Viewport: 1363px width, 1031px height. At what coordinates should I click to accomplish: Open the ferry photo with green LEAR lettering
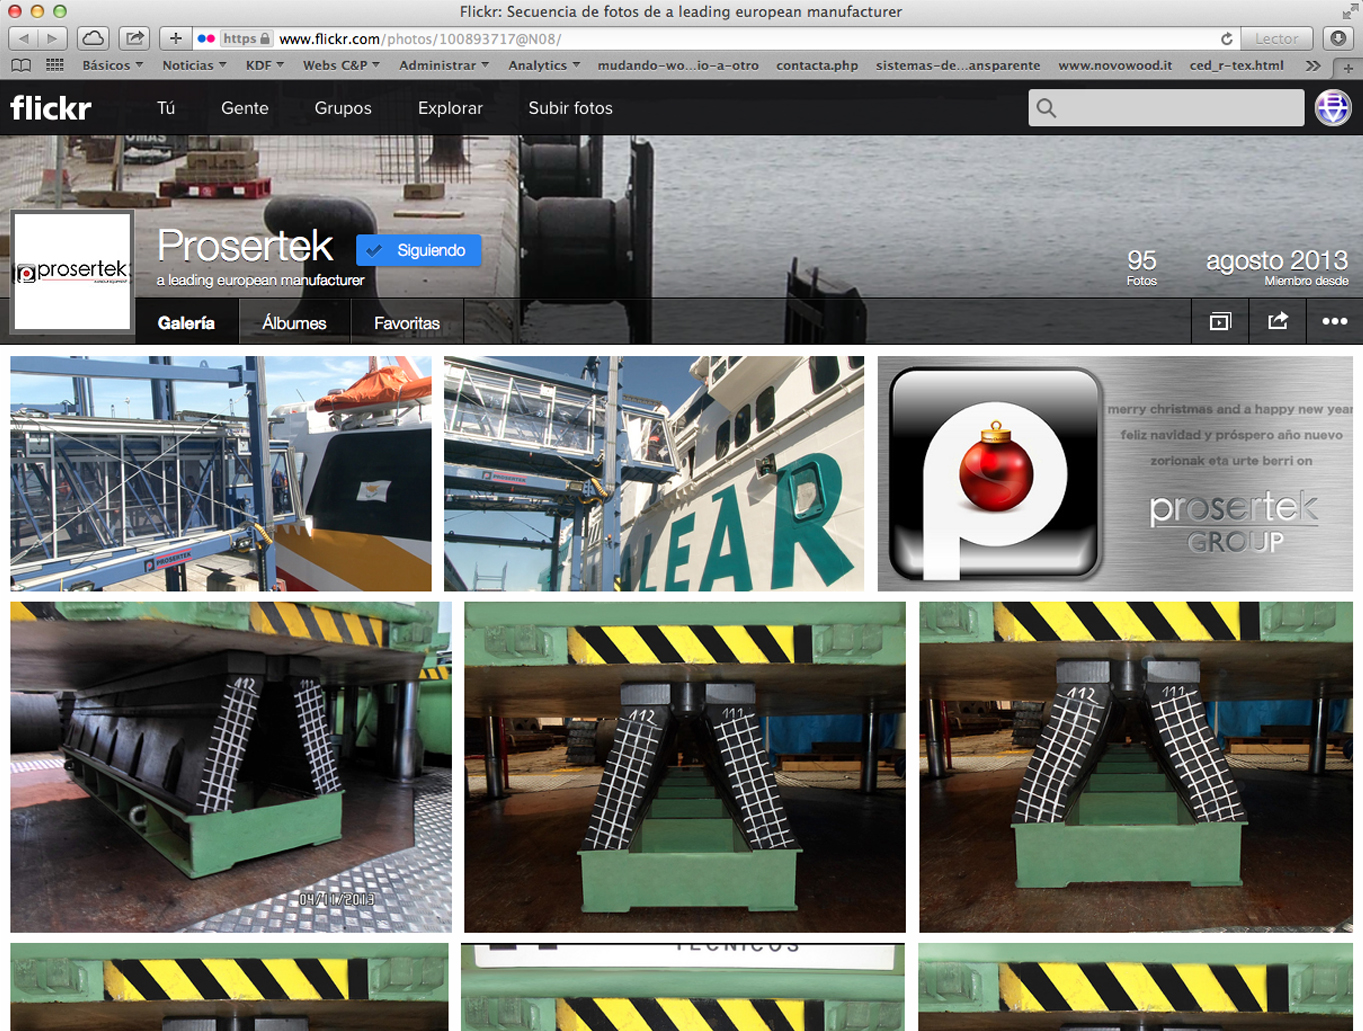(x=654, y=473)
